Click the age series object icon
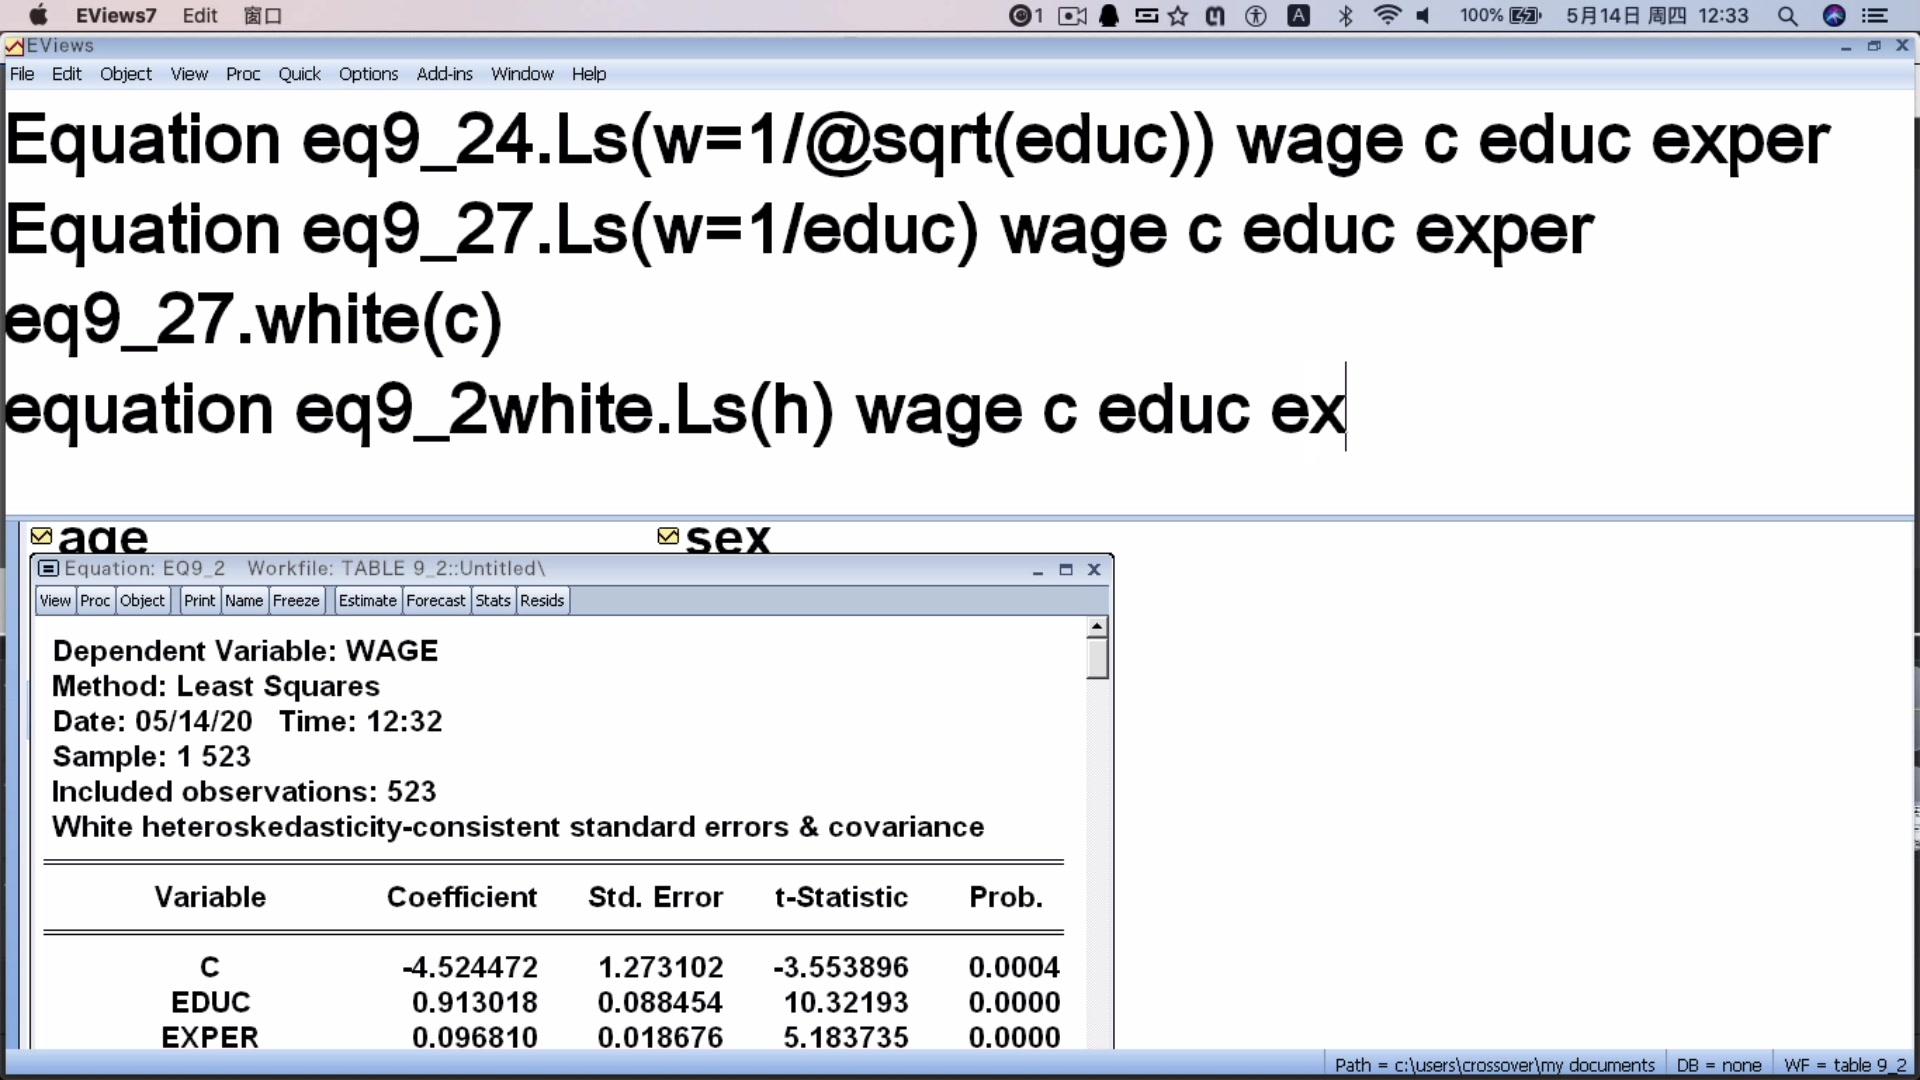The image size is (1920, 1080). [x=41, y=537]
